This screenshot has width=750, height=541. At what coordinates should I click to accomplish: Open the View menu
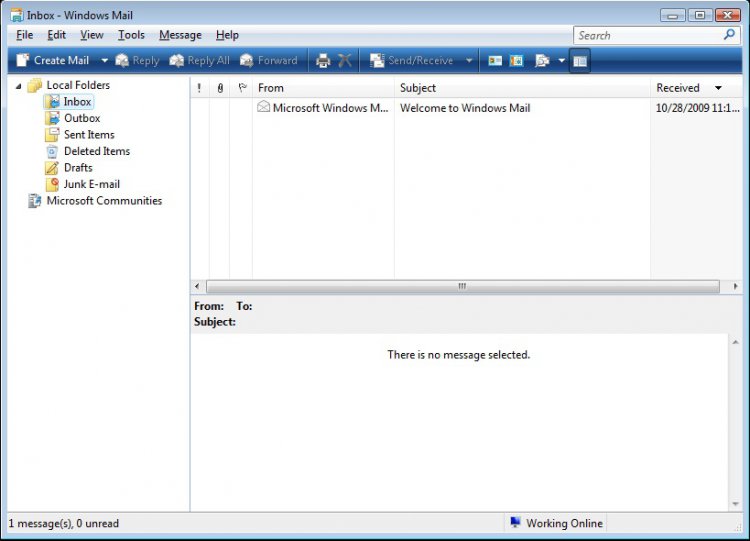pyautogui.click(x=91, y=35)
